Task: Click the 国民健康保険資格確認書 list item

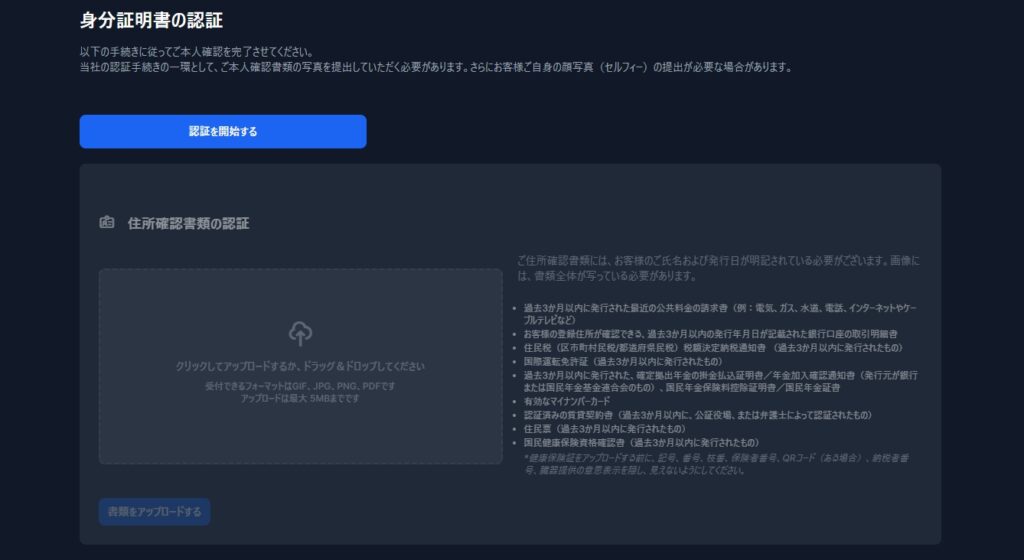Action: 641,442
